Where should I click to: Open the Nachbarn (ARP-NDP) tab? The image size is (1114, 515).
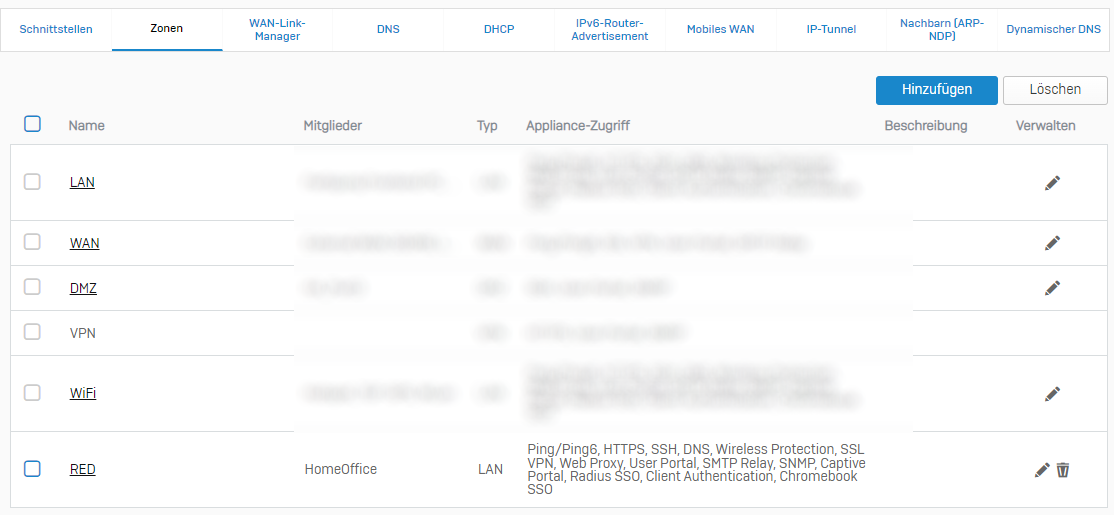pos(942,30)
